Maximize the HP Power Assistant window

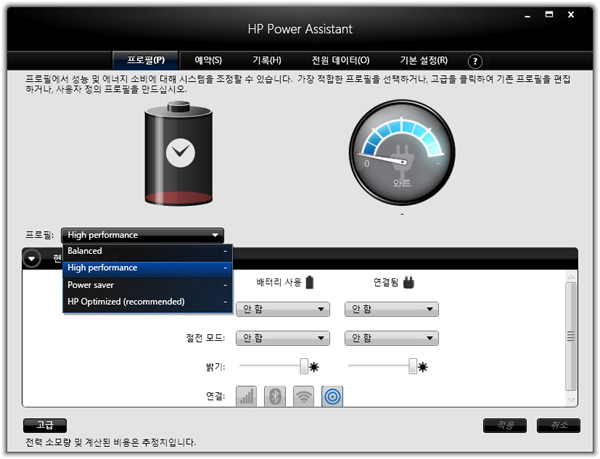(x=549, y=15)
